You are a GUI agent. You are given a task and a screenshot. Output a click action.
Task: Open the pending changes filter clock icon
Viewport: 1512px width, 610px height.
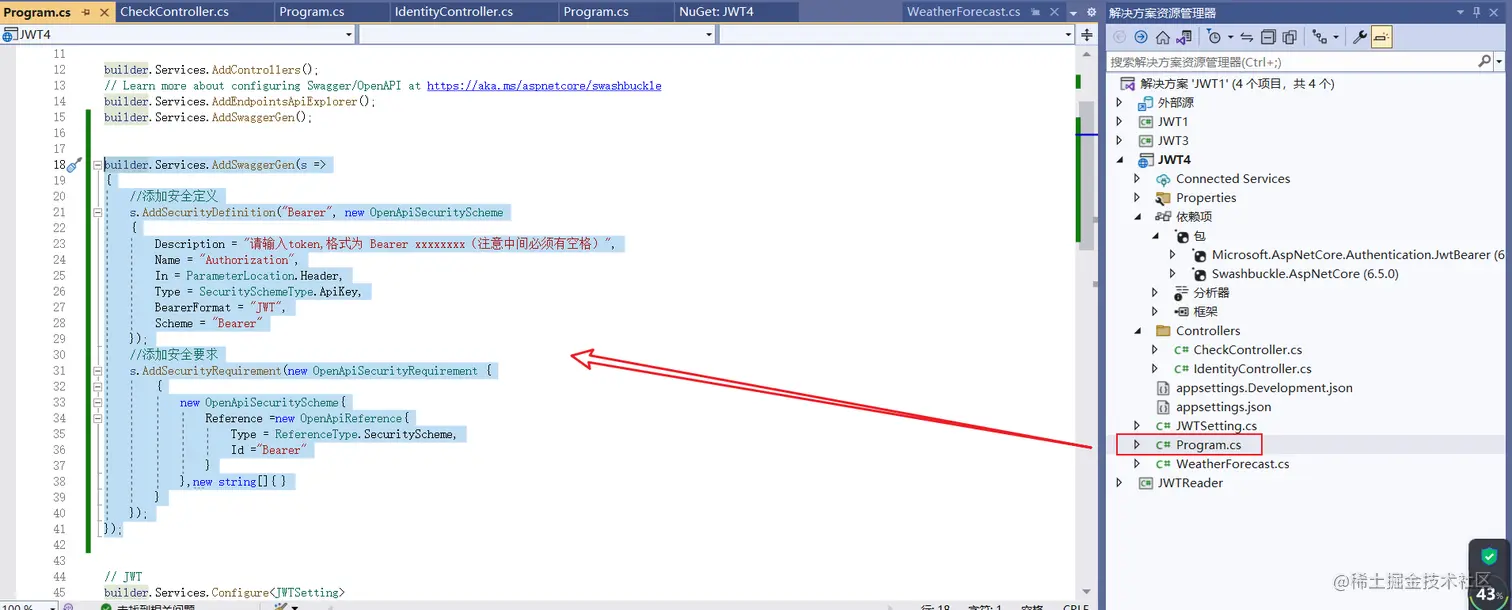pyautogui.click(x=1214, y=37)
